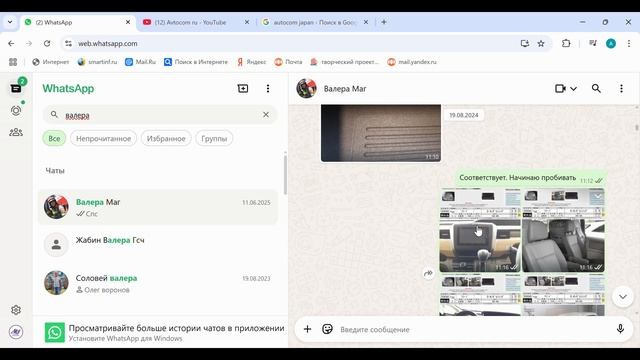Close the YouTube browser tab
The width and height of the screenshot is (640, 360).
tap(247, 22)
